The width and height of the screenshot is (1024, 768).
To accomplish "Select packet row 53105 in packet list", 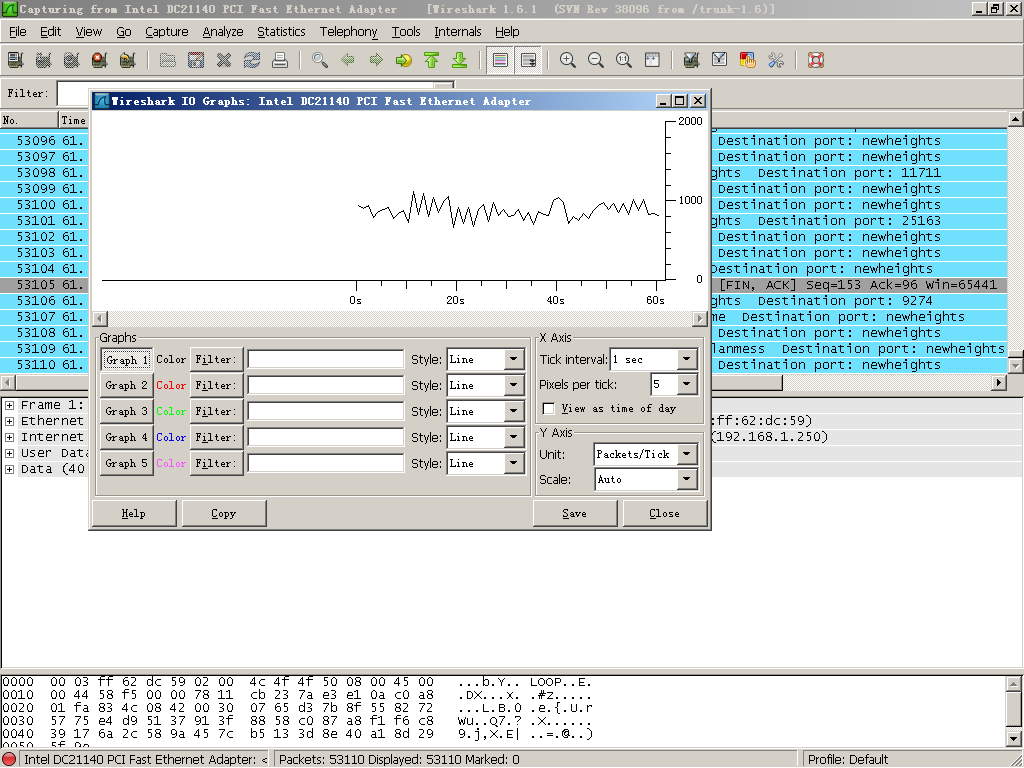I will coord(503,285).
